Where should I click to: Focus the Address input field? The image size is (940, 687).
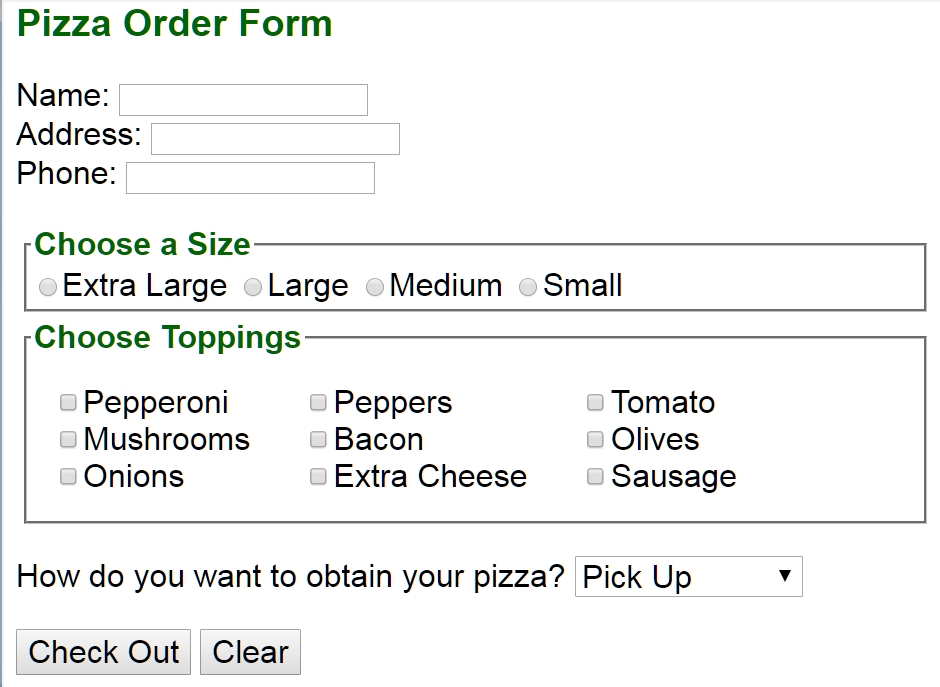pyautogui.click(x=275, y=139)
